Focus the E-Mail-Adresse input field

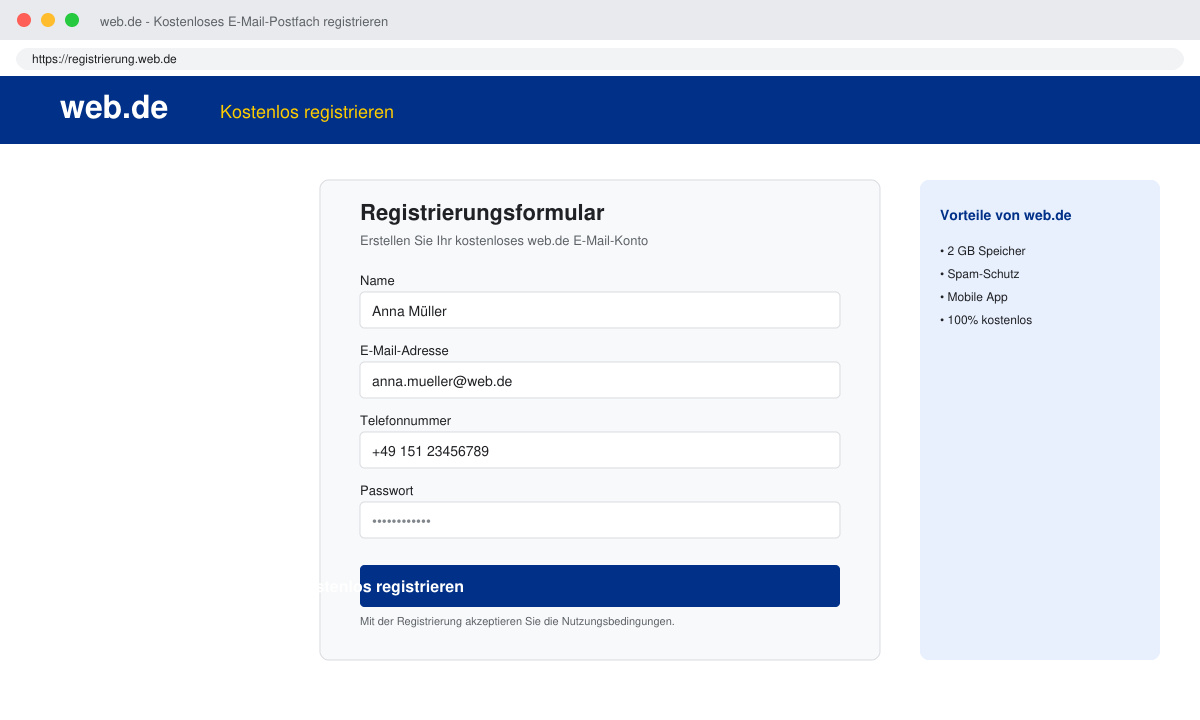(600, 380)
